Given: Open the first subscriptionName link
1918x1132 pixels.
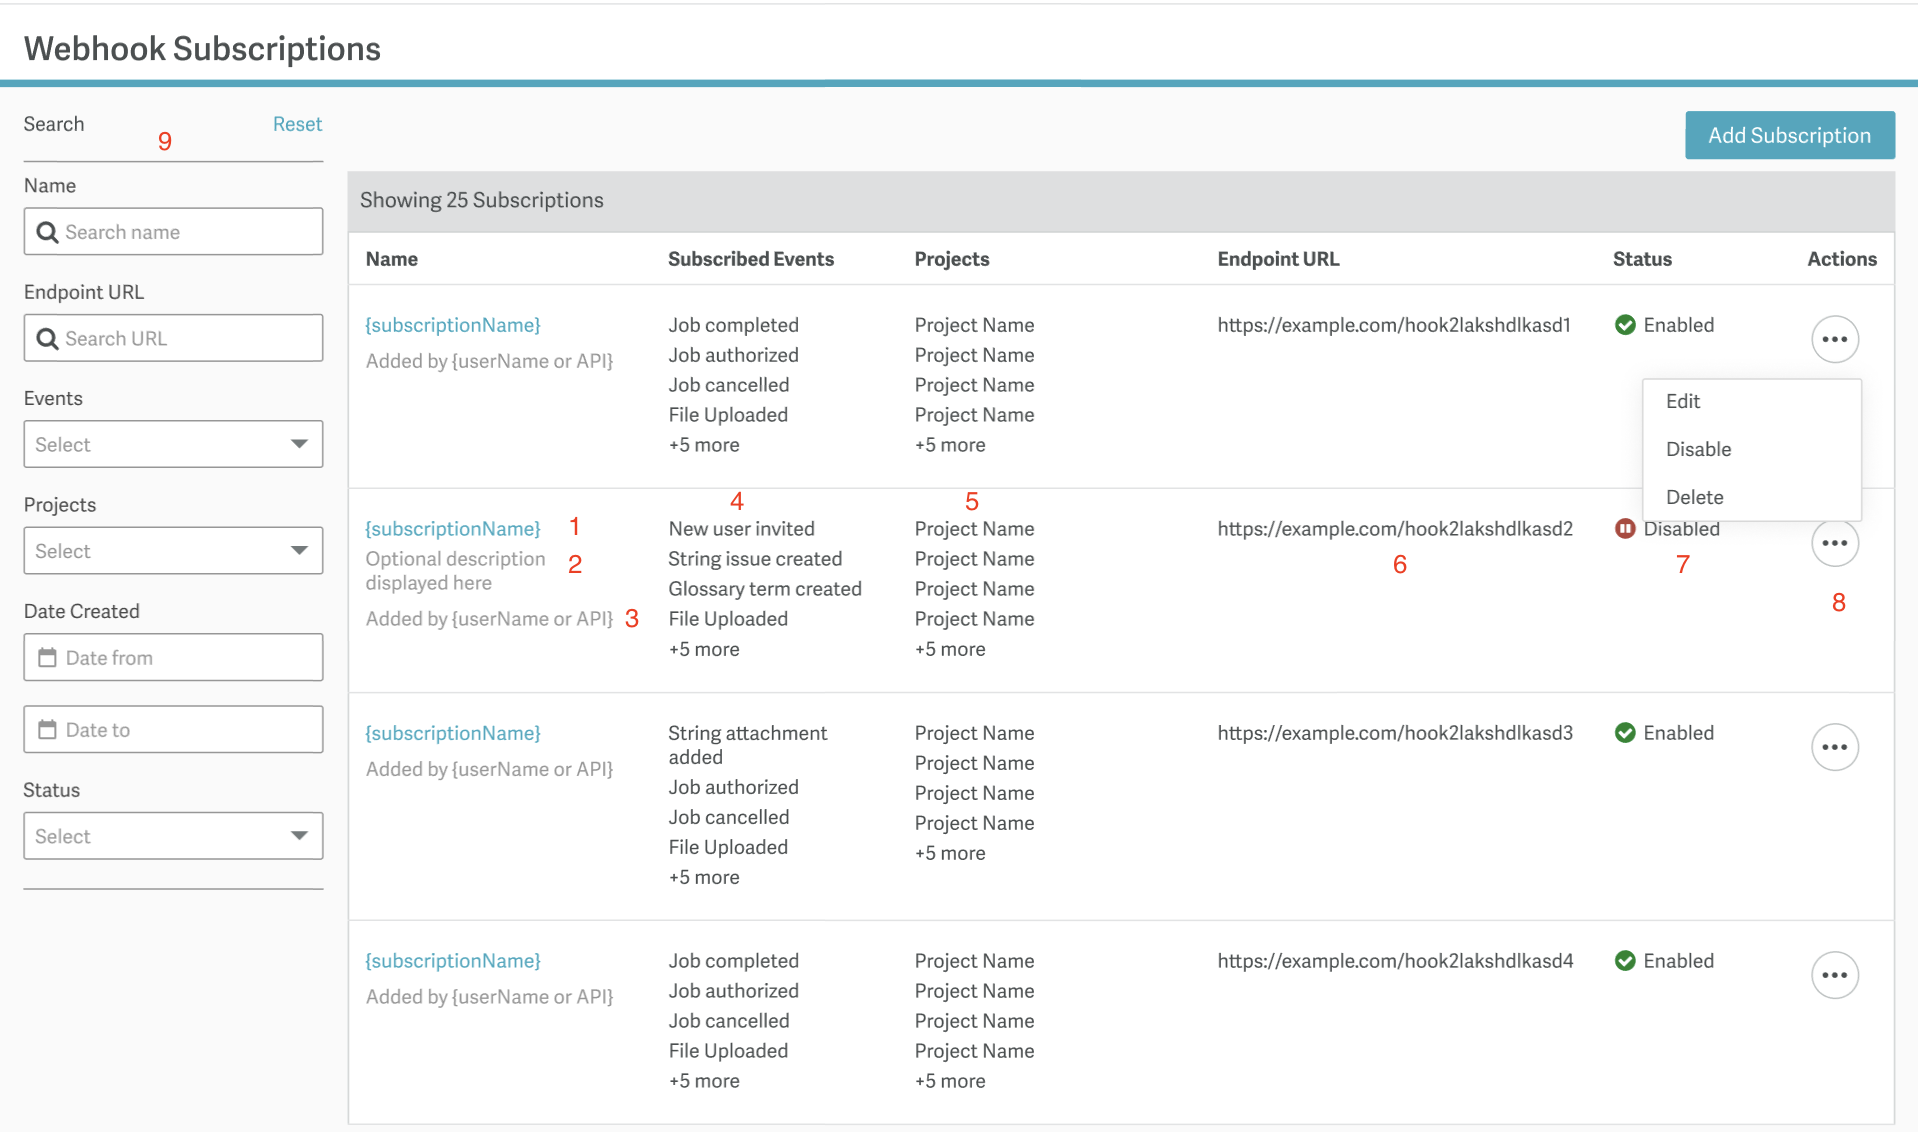Looking at the screenshot, I should click(x=452, y=324).
